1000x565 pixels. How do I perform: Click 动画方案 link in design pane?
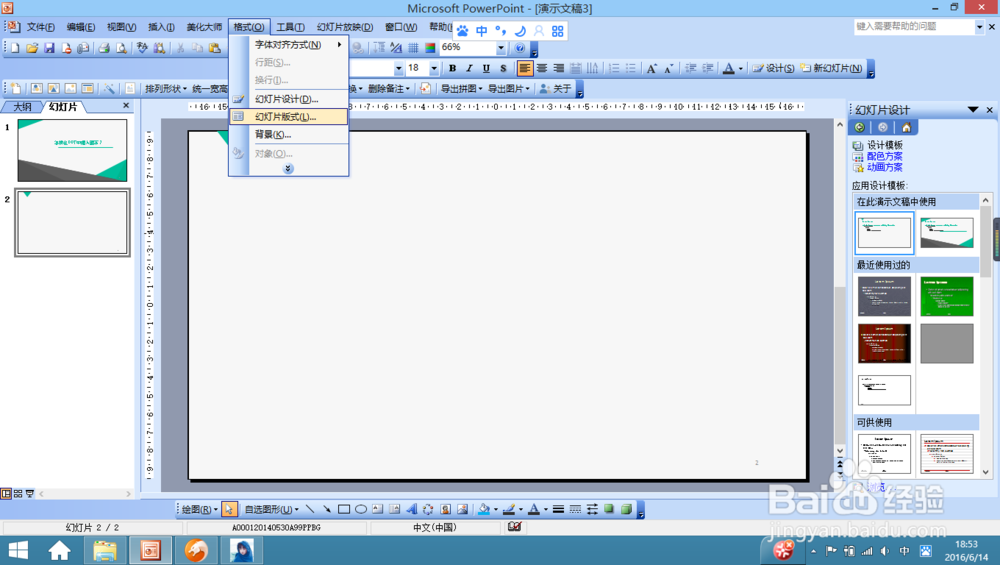click(884, 167)
